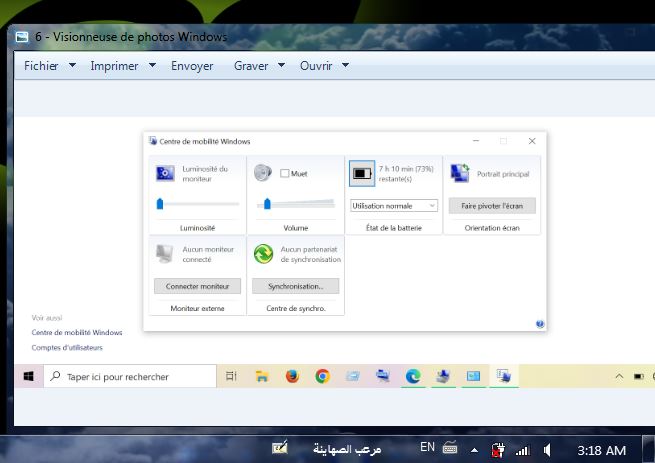Image resolution: width=655 pixels, height=463 pixels.
Task: Open File Explorer from inner taskbar
Action: [x=261, y=377]
